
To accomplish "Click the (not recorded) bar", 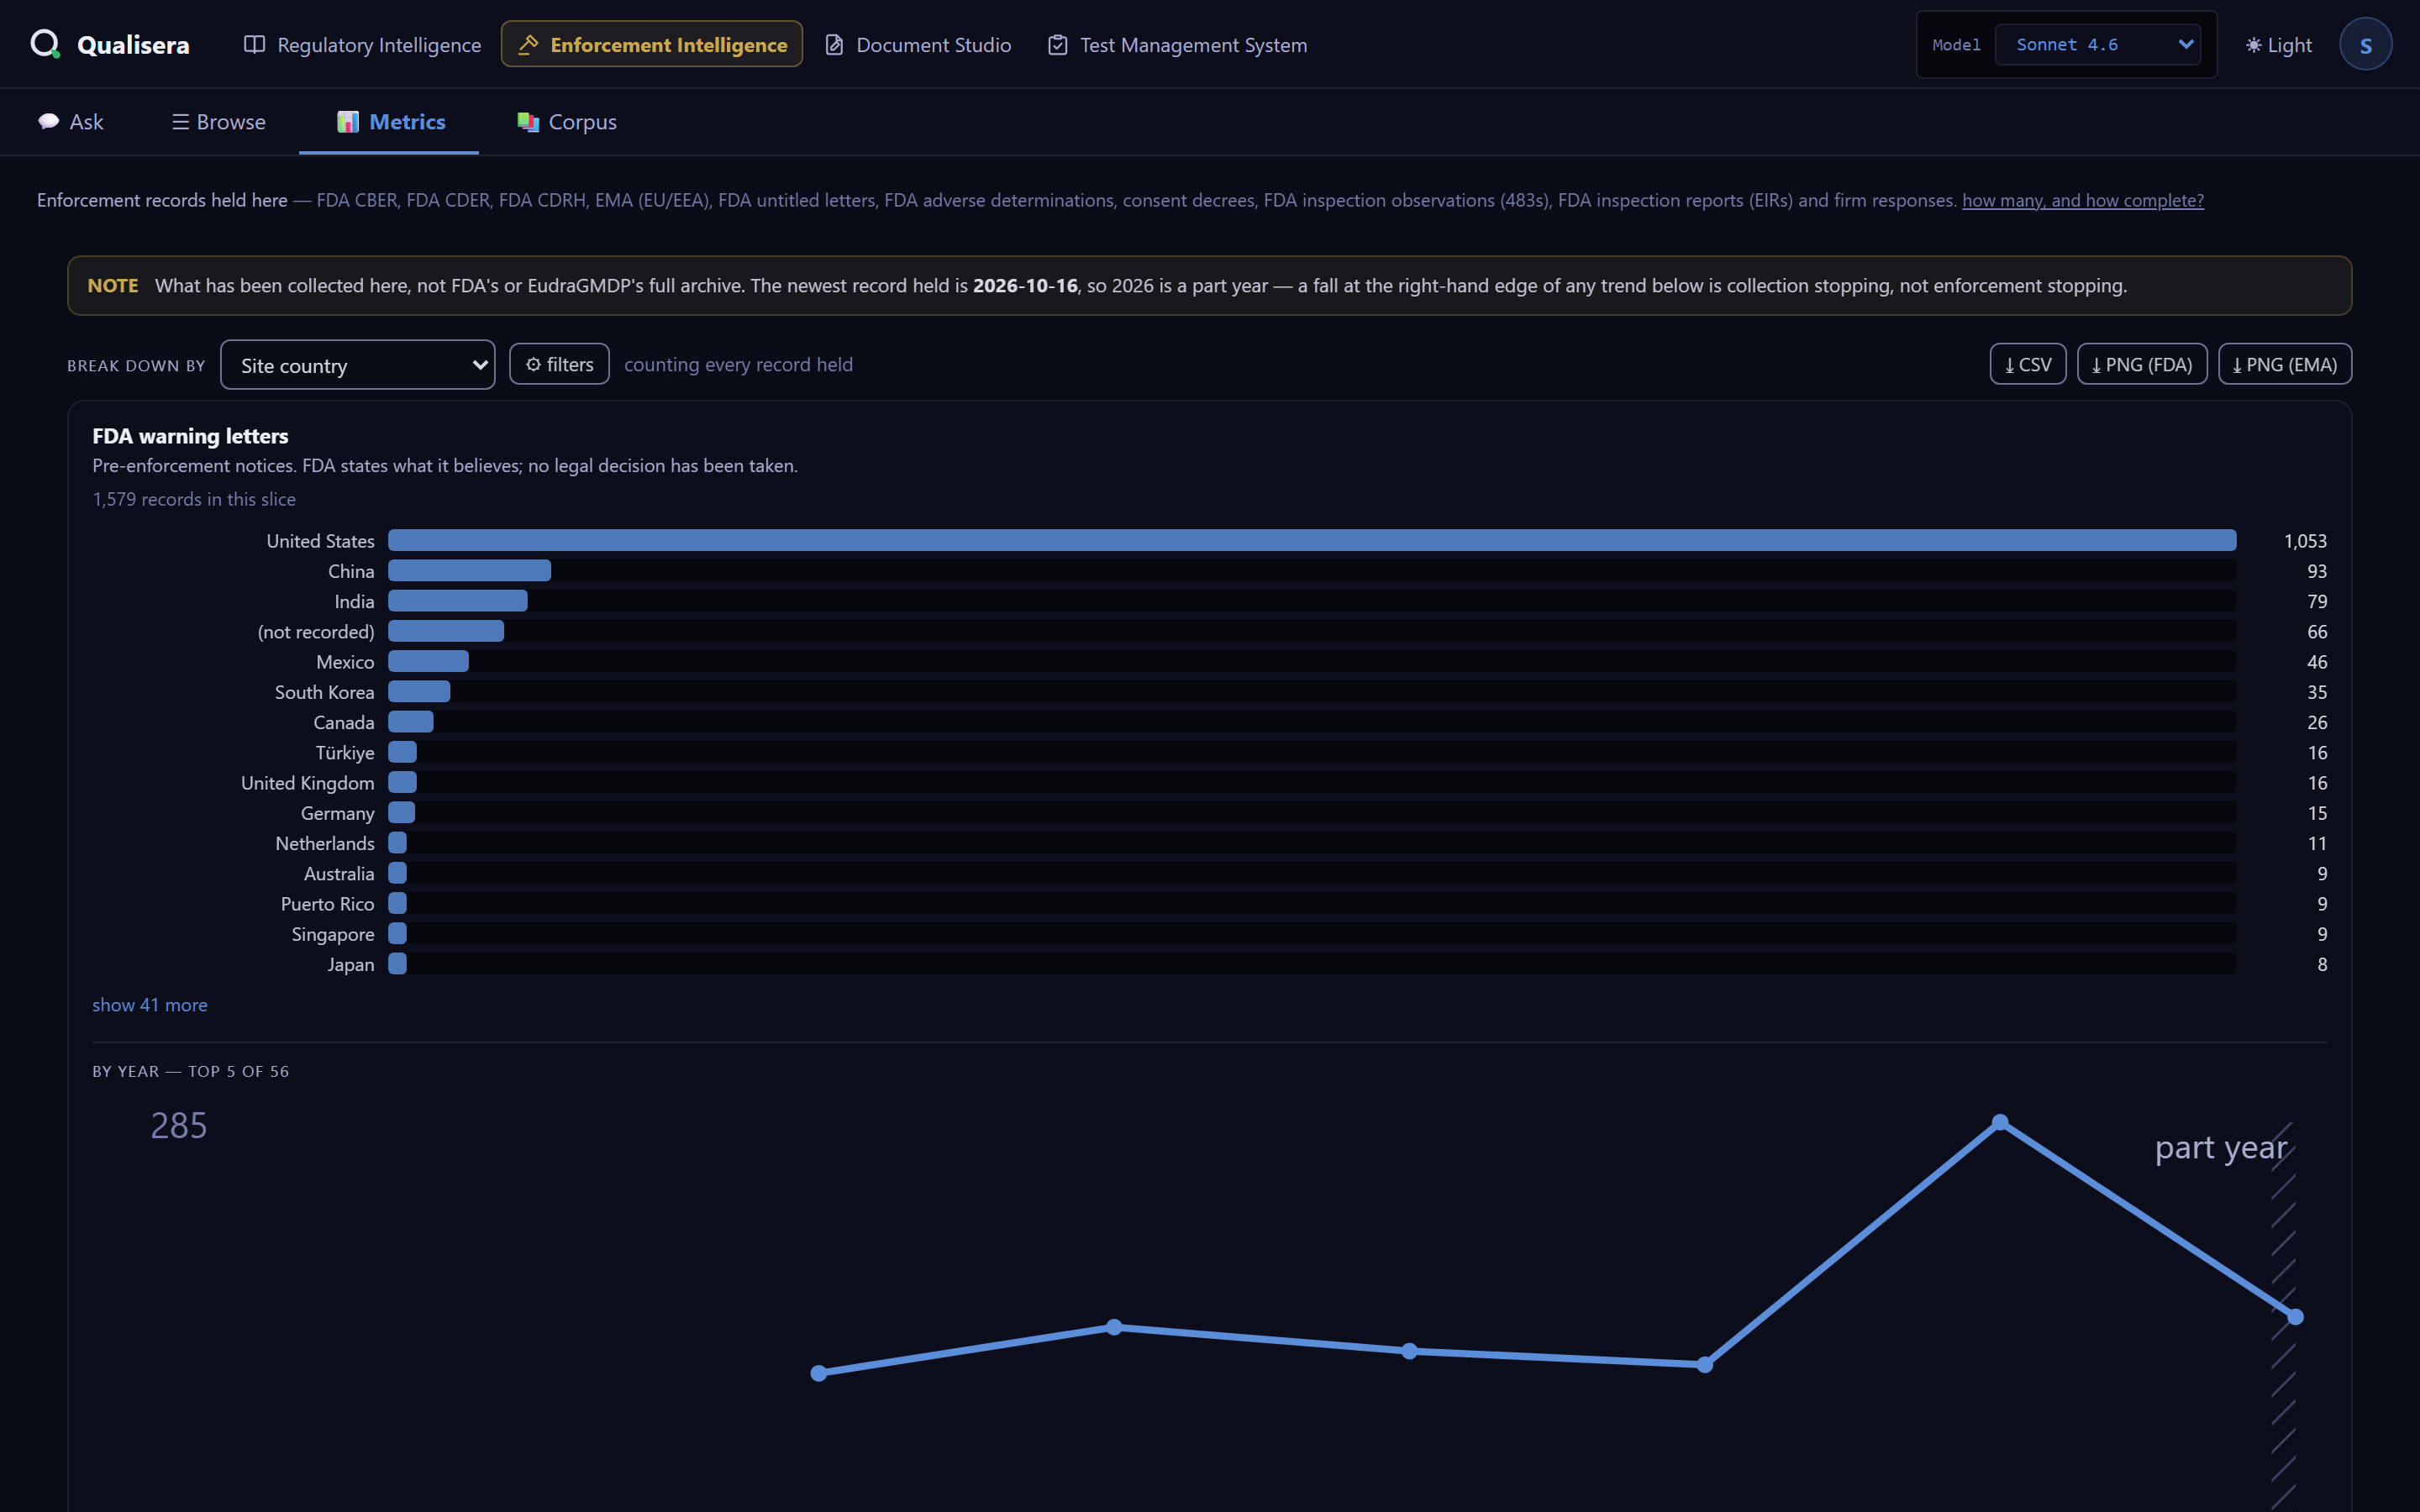I will click(x=446, y=631).
